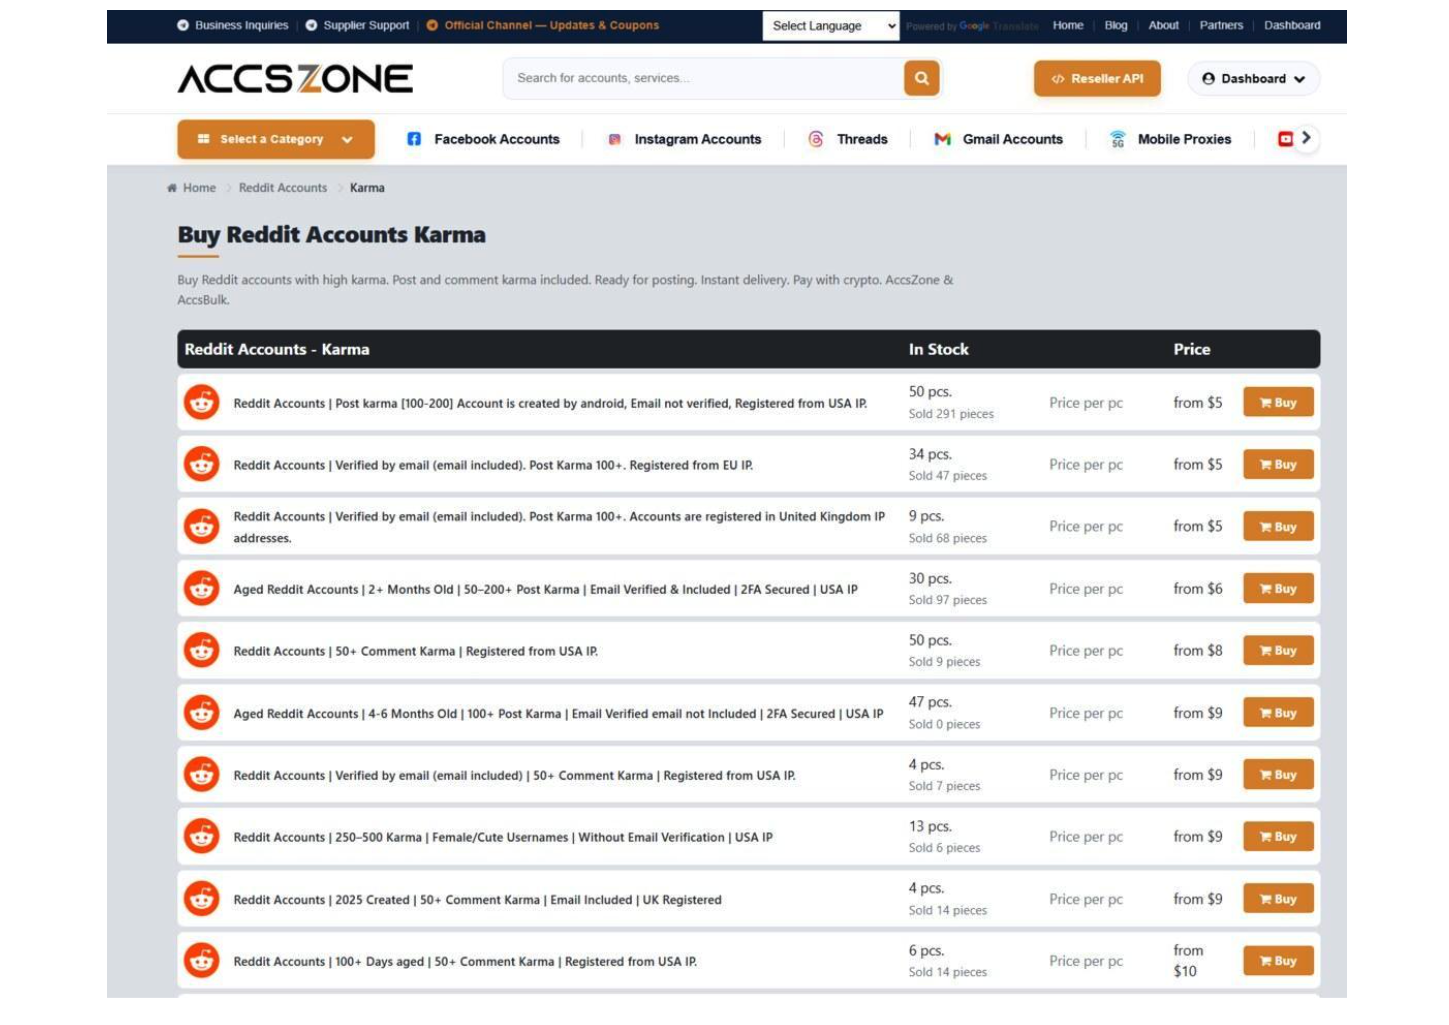The image size is (1449, 1025).
Task: Click the Instagram icon in category bar
Action: click(615, 139)
